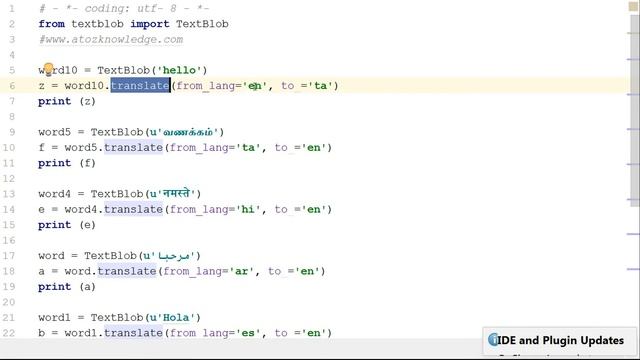Screen dimensions: 640x360
Task: Click variable word4 on line 13
Action: [x=54, y=194]
